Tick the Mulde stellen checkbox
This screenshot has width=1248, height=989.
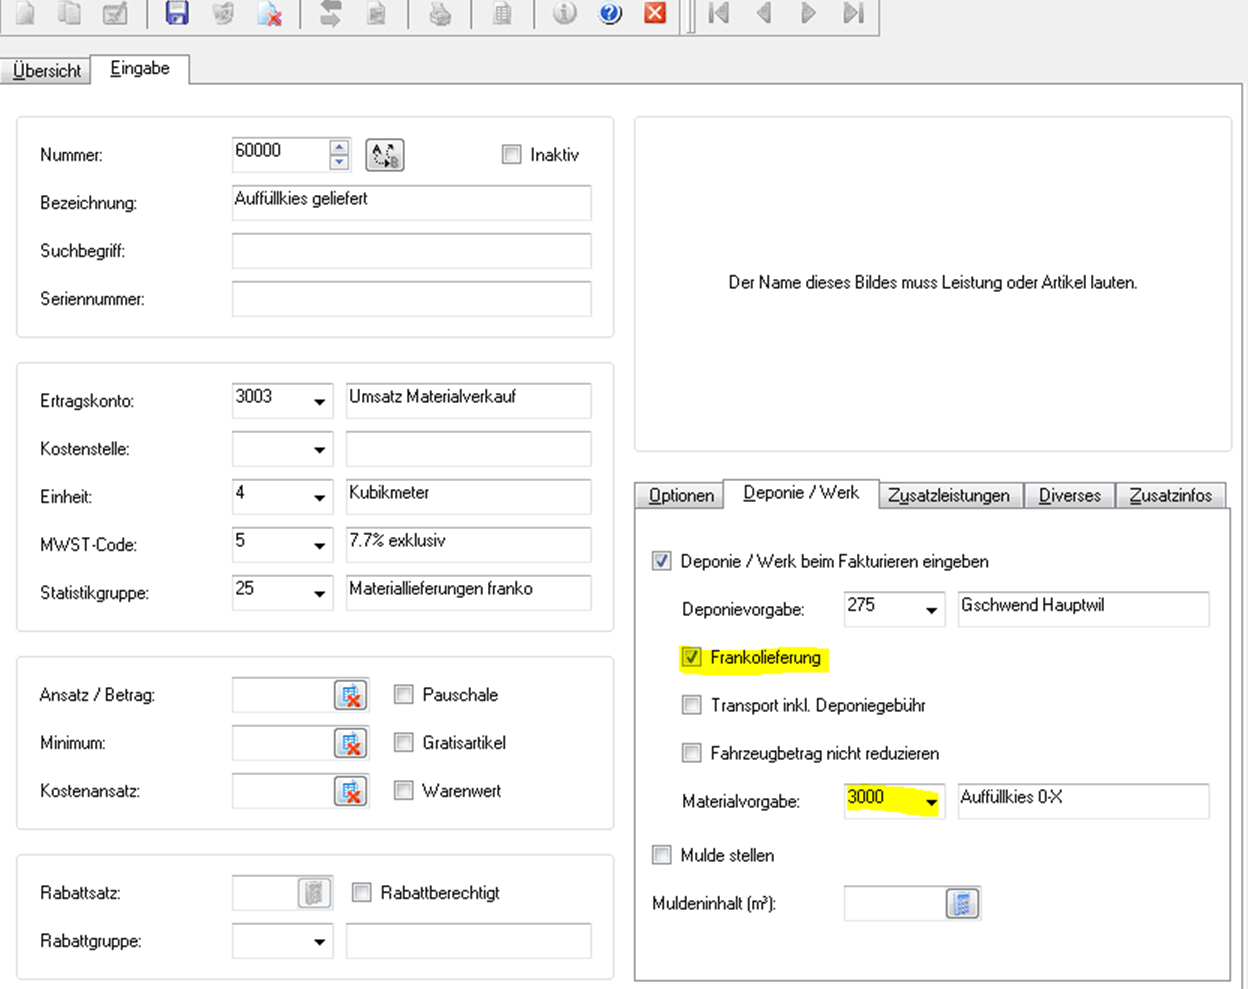pos(661,855)
